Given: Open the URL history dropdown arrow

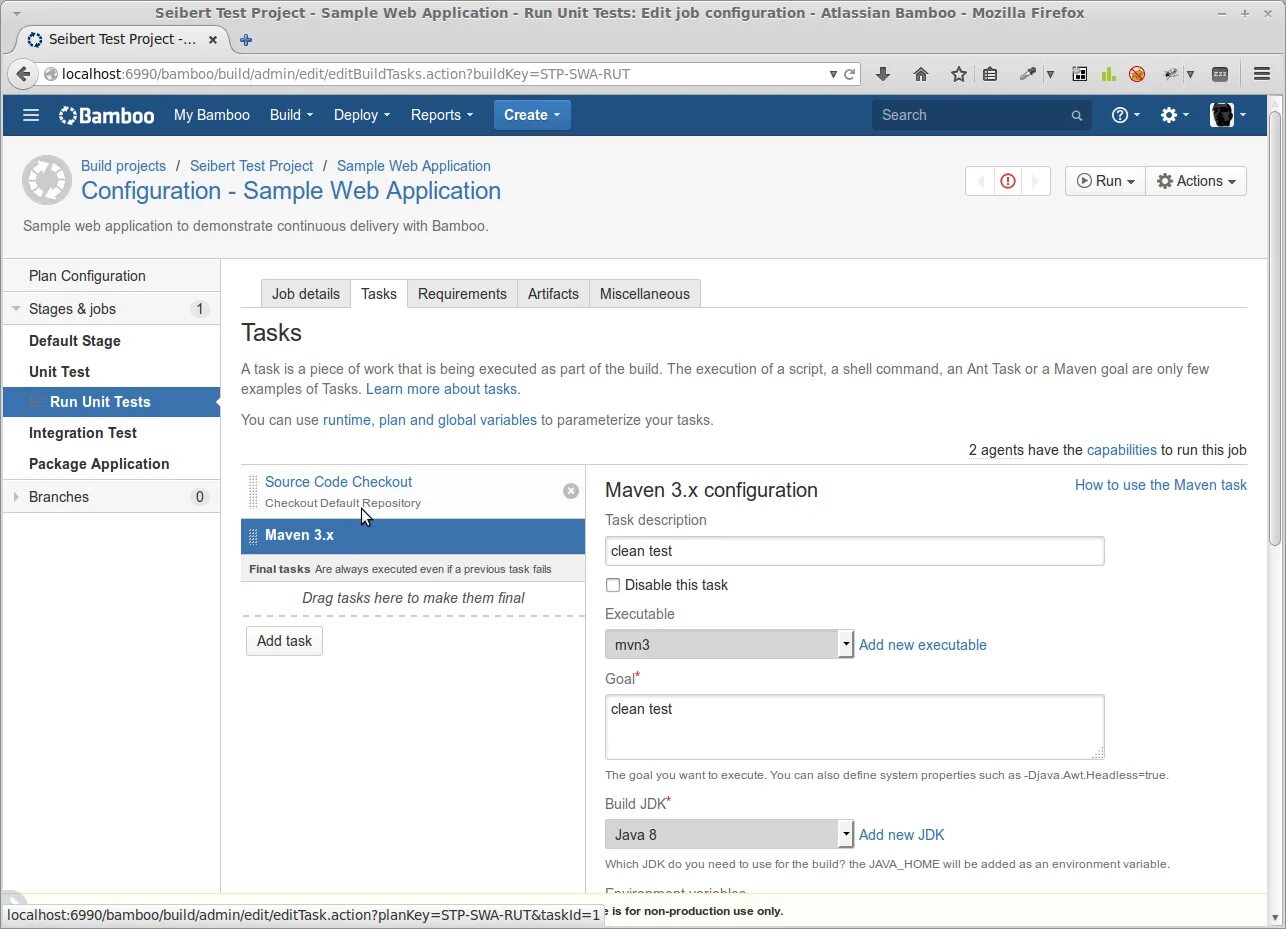Looking at the screenshot, I should (x=833, y=74).
